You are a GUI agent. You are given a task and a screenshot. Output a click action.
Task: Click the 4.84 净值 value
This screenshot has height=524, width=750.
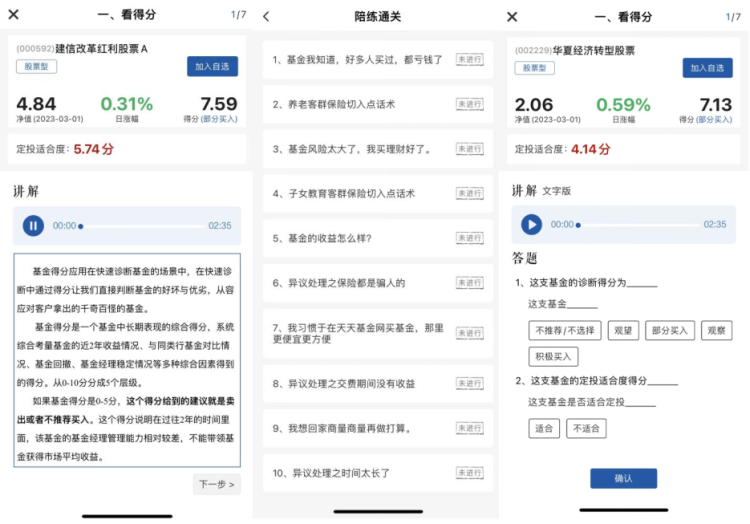(x=36, y=104)
